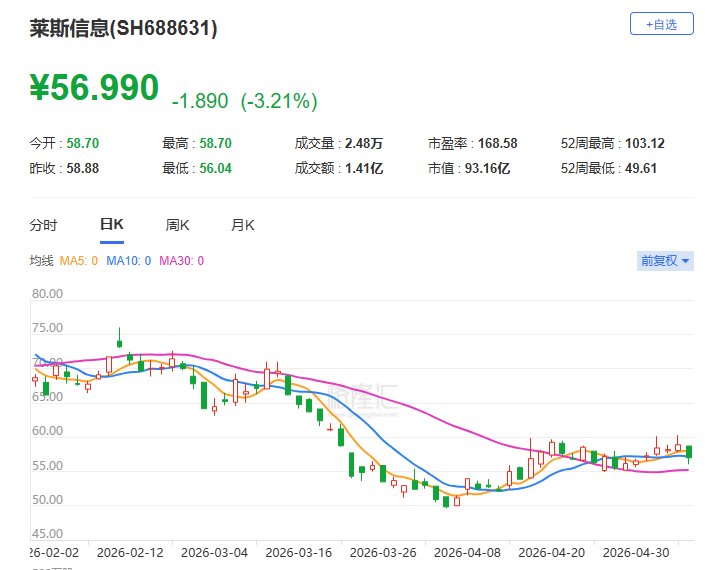Screen dimensions: 705x570
Task: Select the 日K daily chart tab
Action: pos(112,224)
